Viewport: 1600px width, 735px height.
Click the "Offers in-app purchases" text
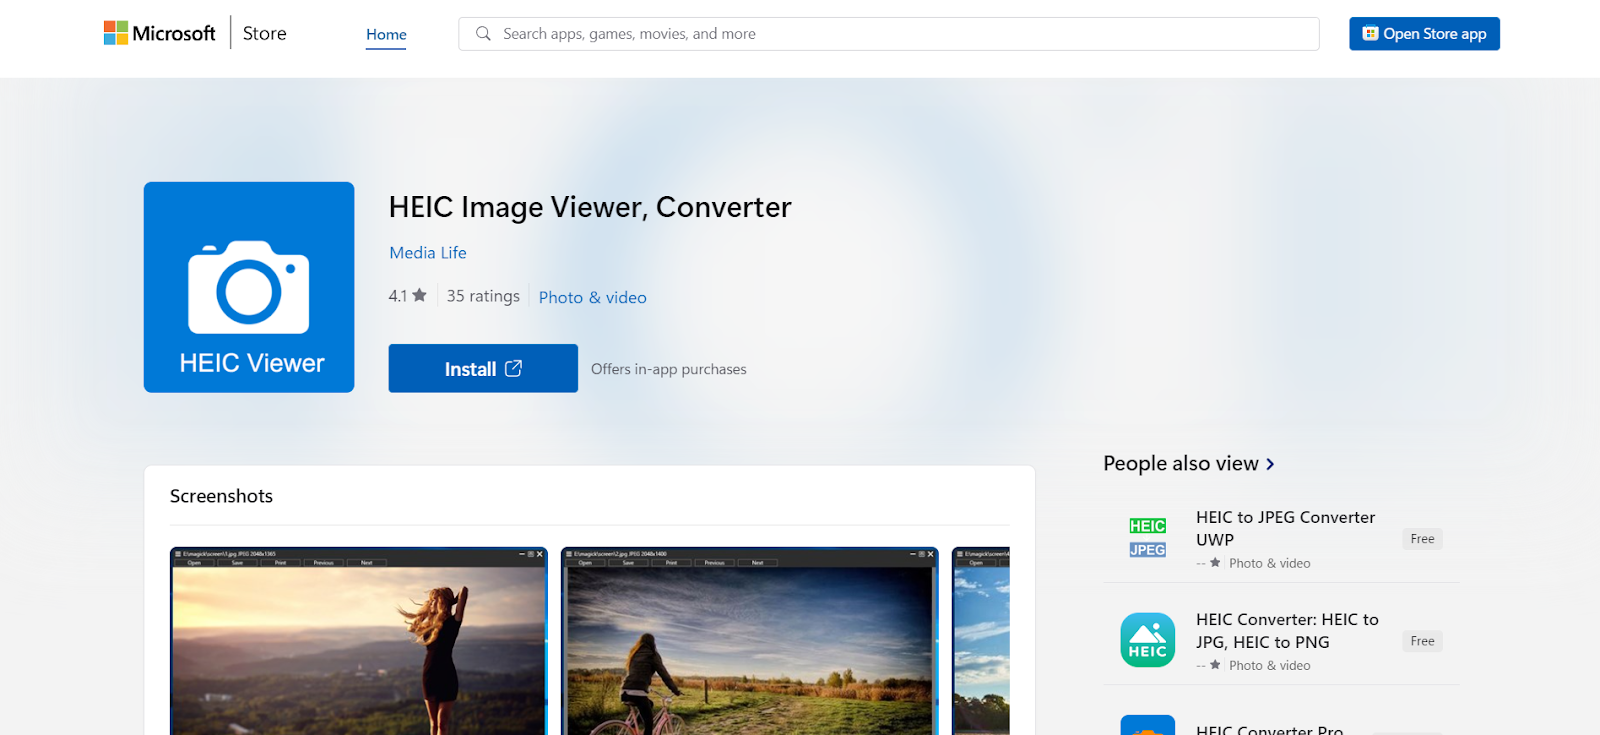(x=669, y=369)
